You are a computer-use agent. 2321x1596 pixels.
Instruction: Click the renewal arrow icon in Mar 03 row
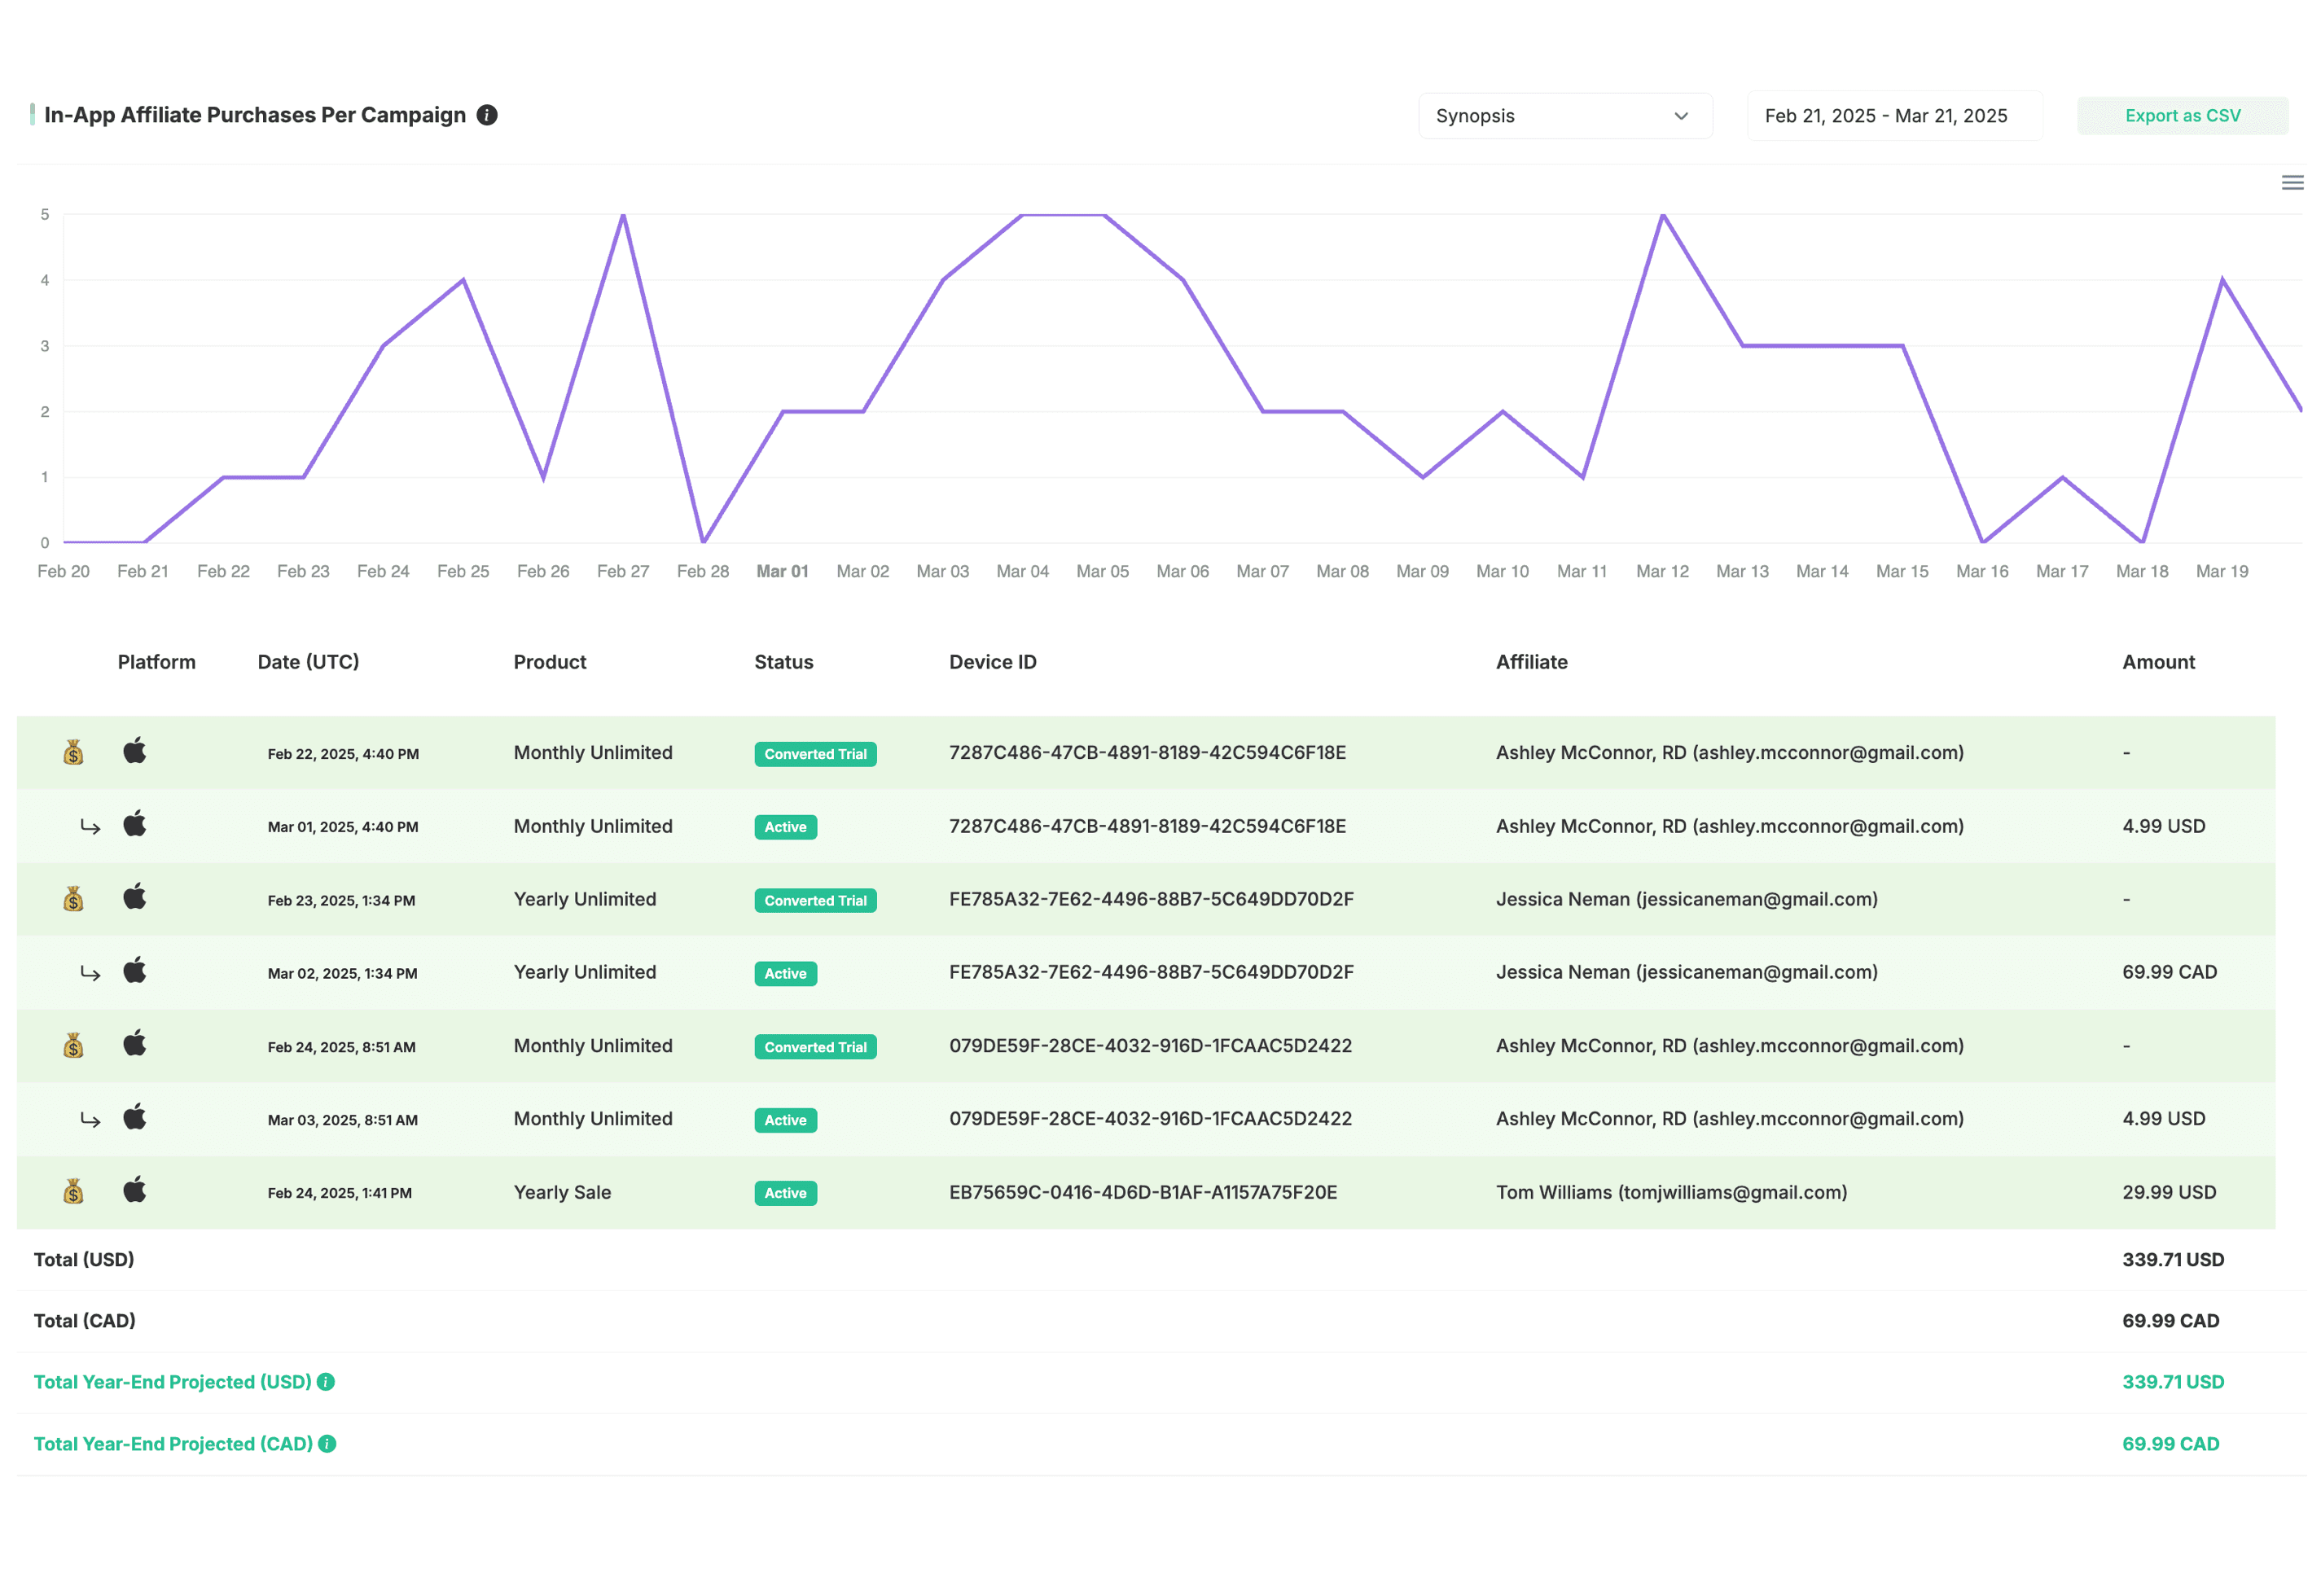(x=90, y=1121)
